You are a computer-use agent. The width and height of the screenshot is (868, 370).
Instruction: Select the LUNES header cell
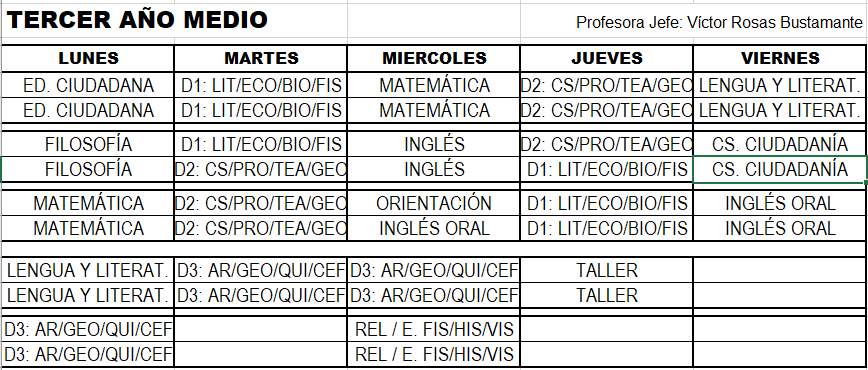click(88, 58)
